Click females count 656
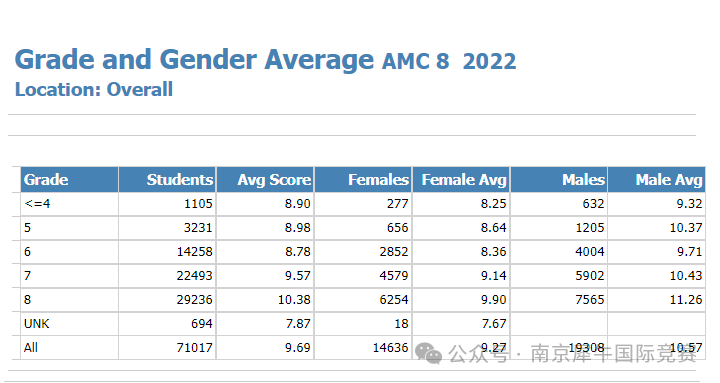 pyautogui.click(x=398, y=227)
